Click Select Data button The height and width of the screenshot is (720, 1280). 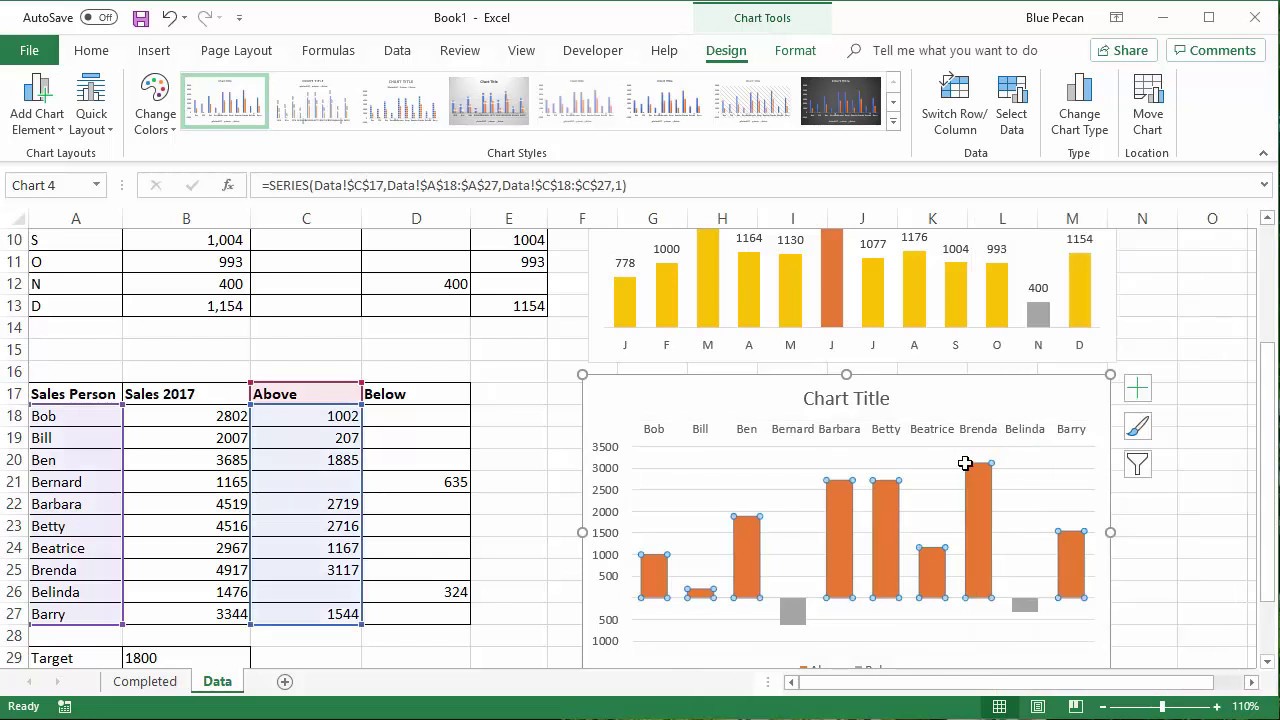[x=1012, y=106]
